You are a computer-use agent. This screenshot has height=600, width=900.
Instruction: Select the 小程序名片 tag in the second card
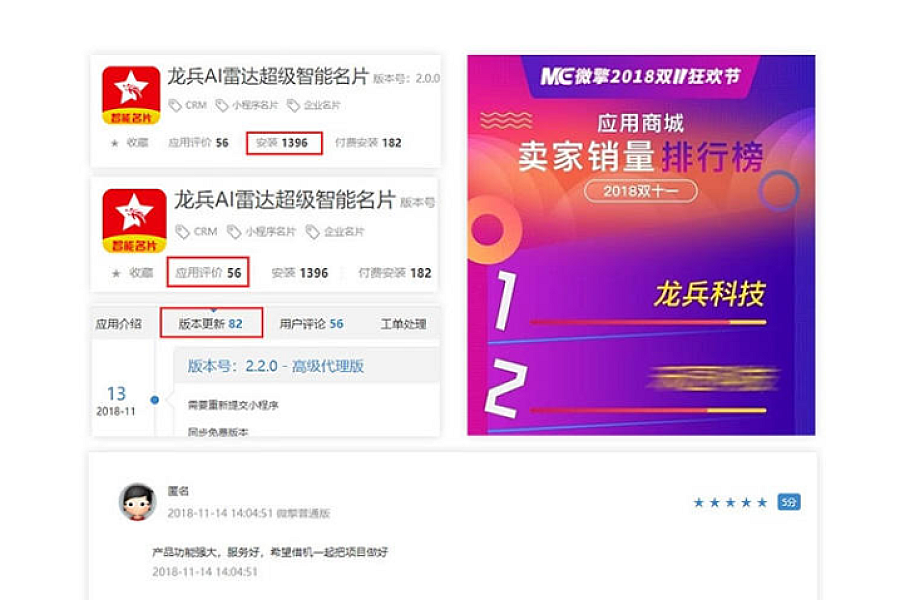pyautogui.click(x=262, y=232)
